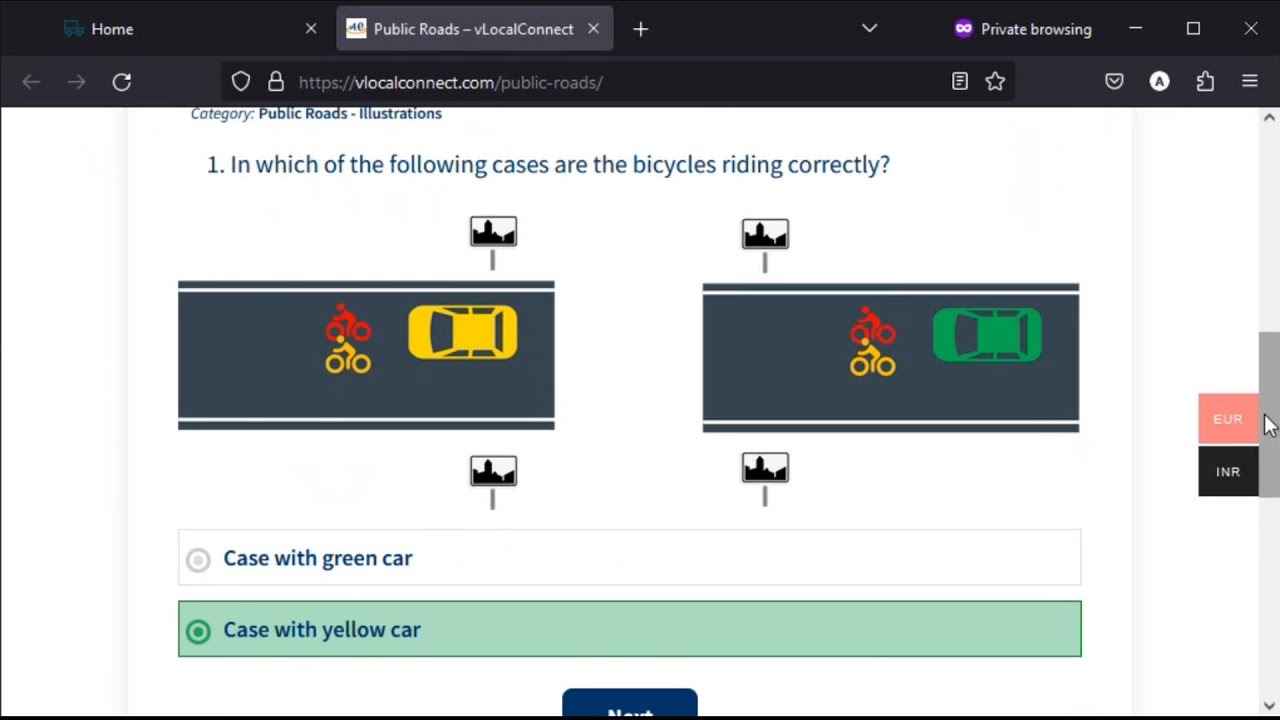Switch currency to INR

(1228, 471)
